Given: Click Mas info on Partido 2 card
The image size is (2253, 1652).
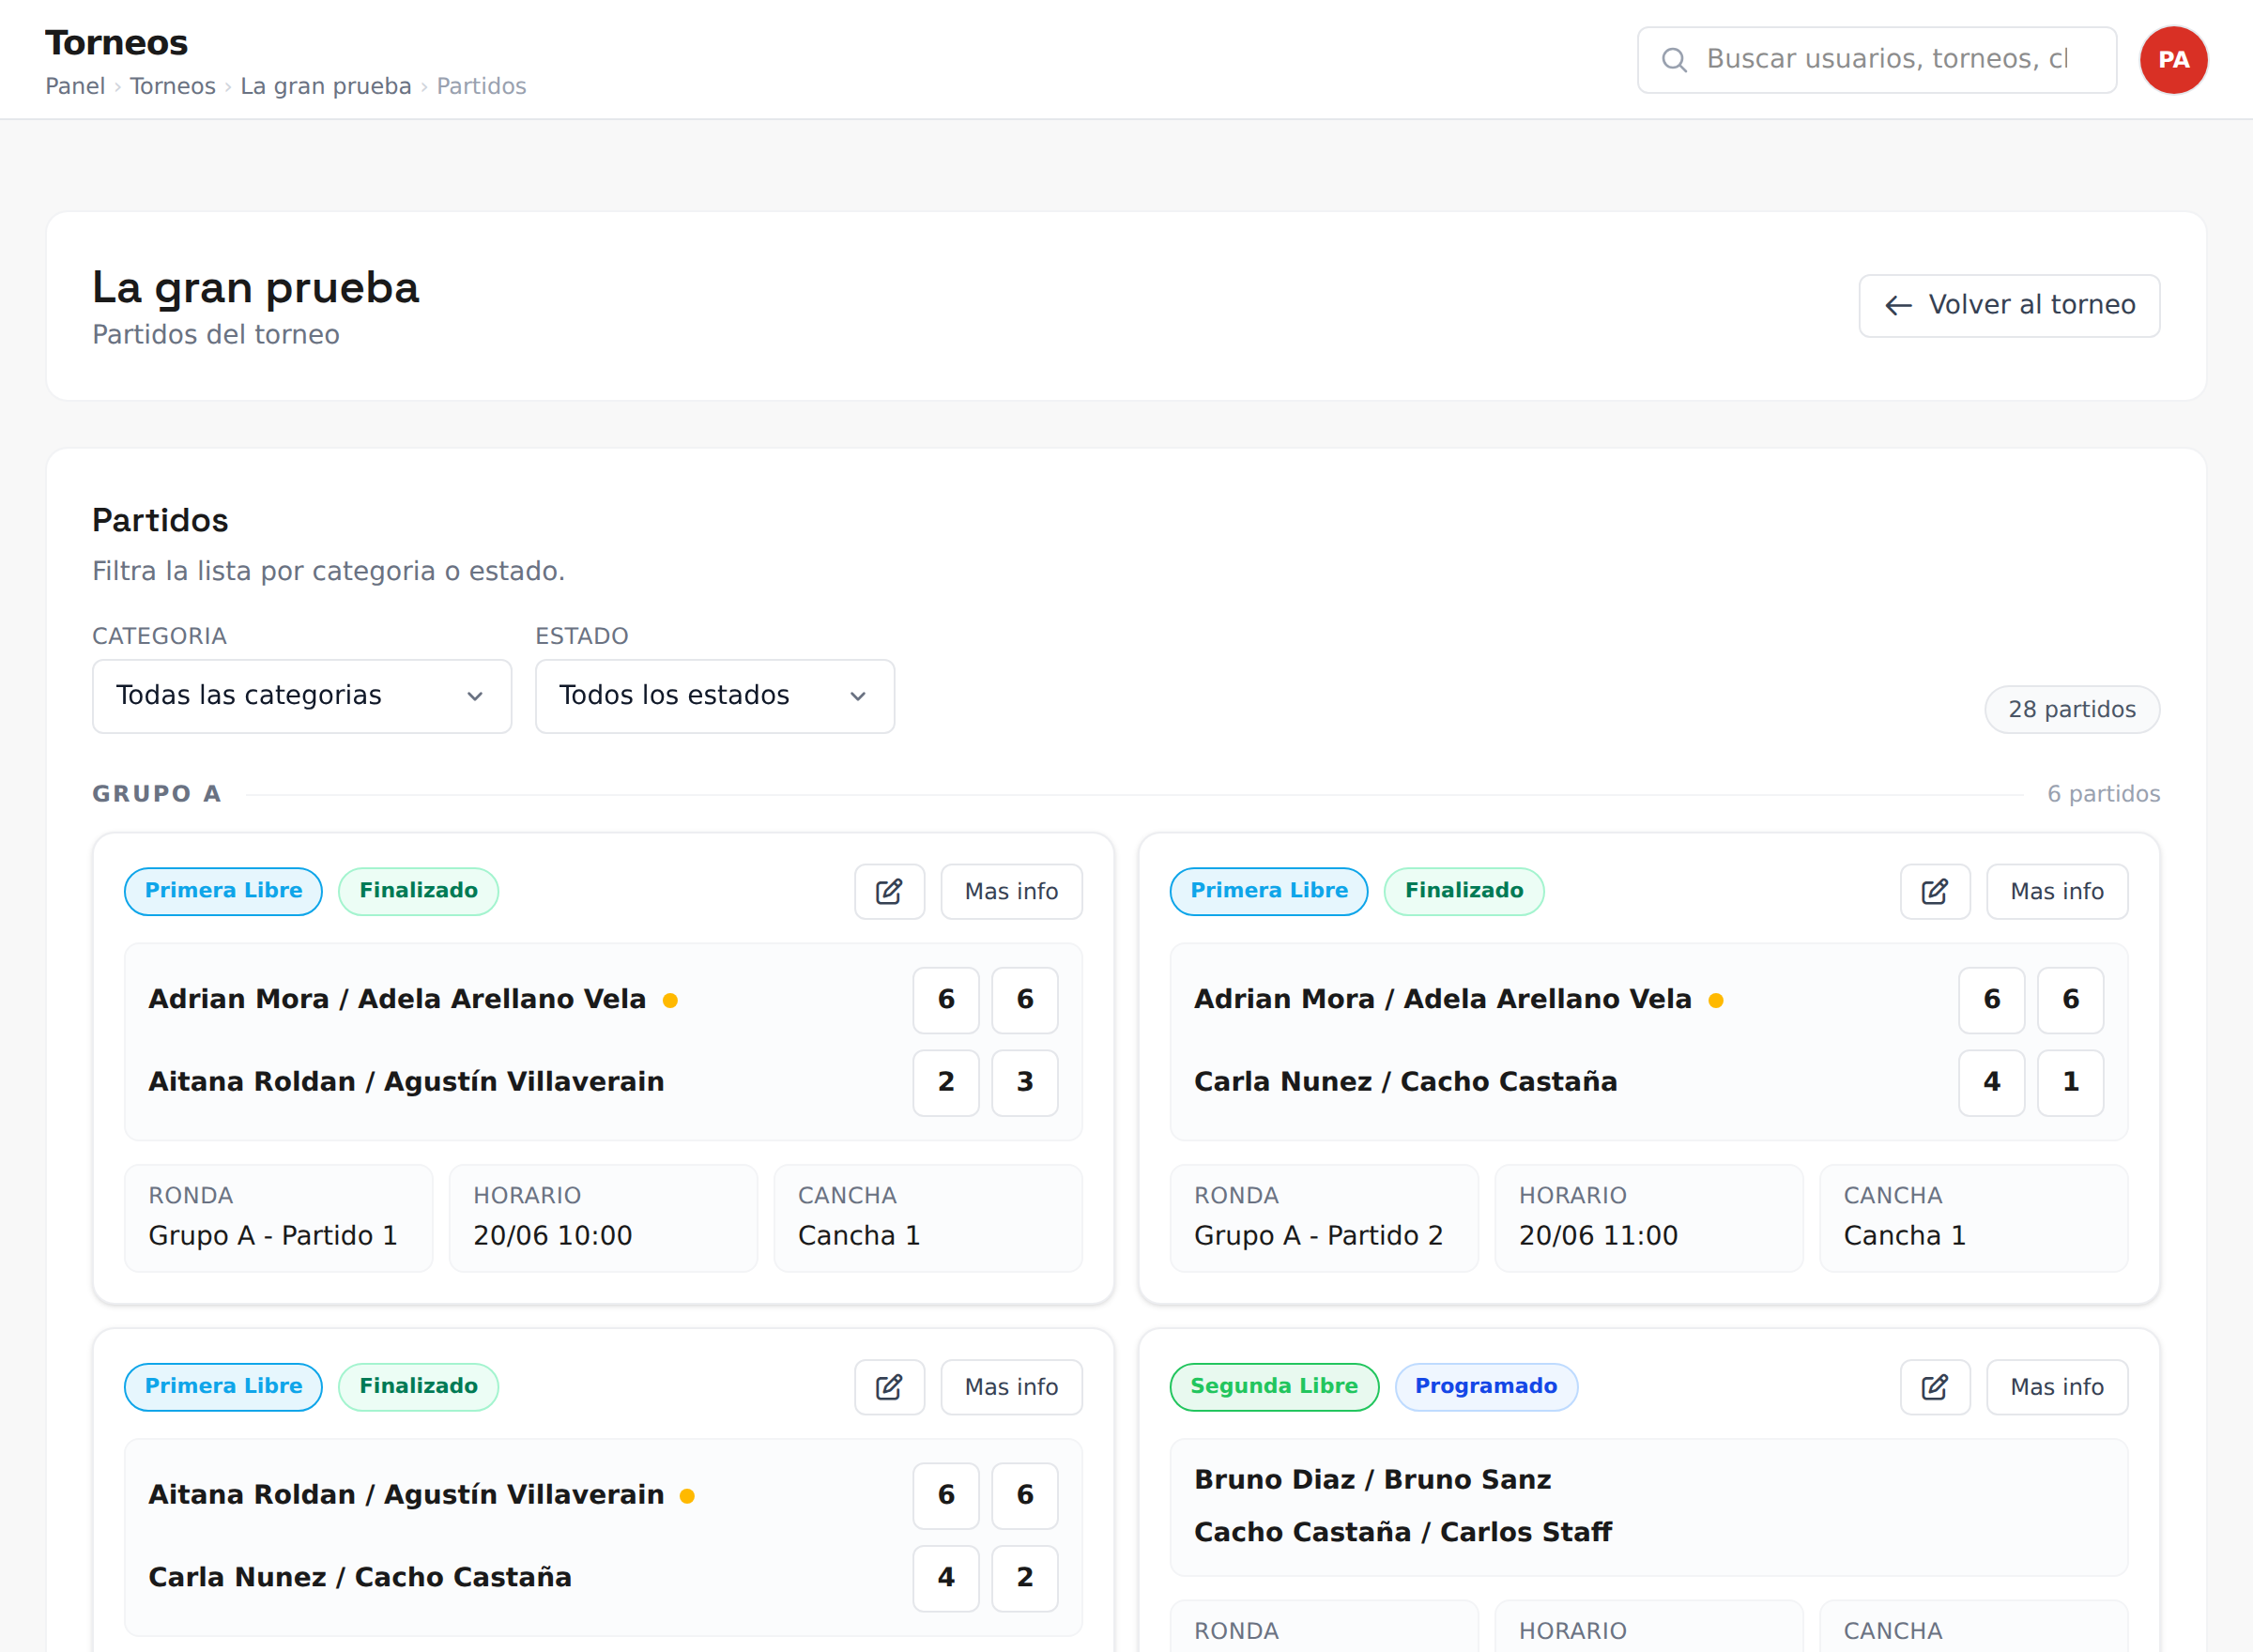Looking at the screenshot, I should [x=2057, y=891].
